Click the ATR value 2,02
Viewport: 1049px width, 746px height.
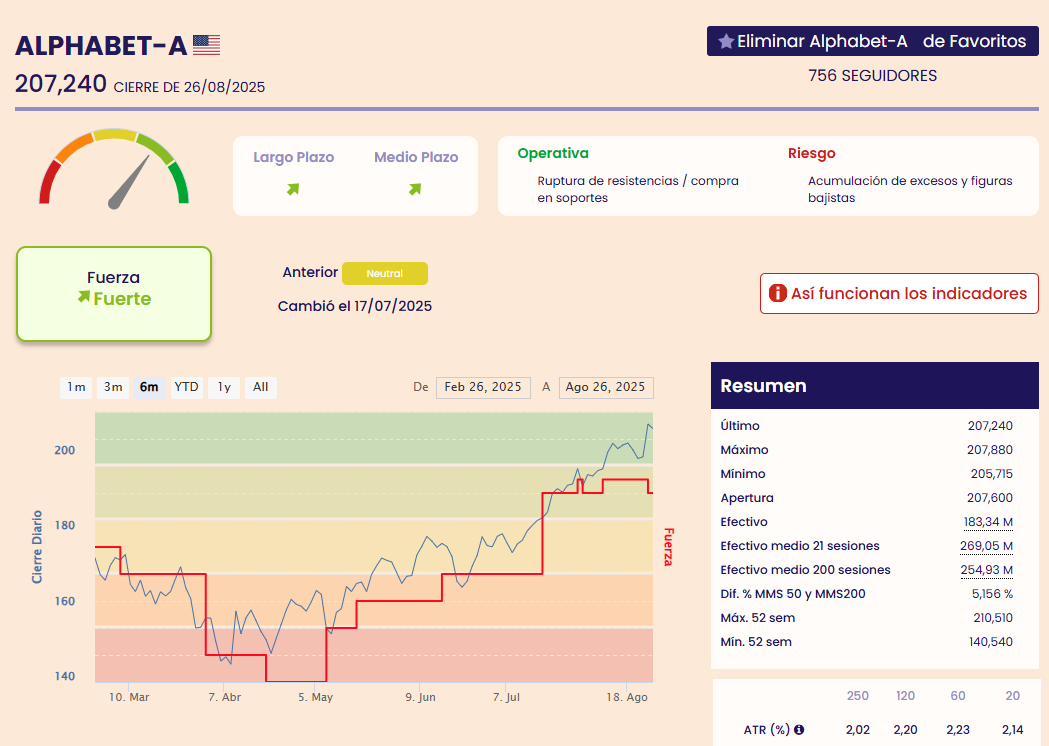pyautogui.click(x=858, y=730)
